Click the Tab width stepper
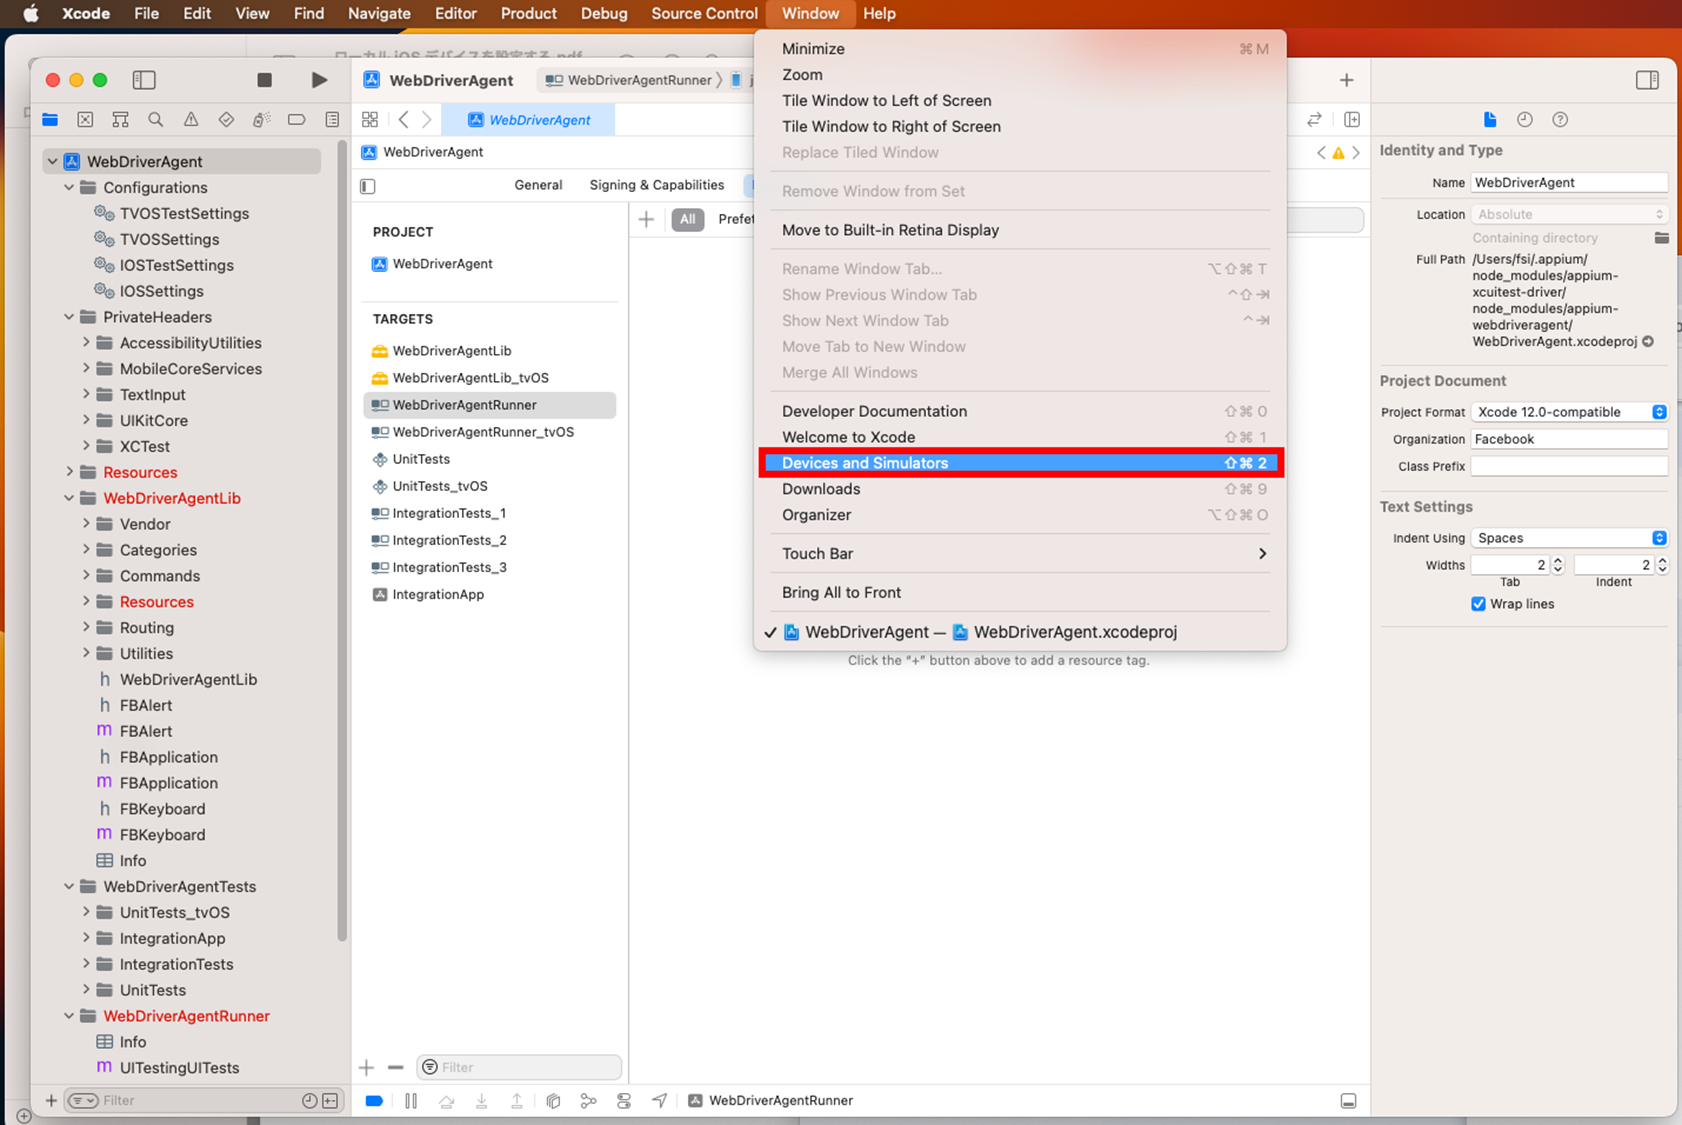 (1558, 565)
